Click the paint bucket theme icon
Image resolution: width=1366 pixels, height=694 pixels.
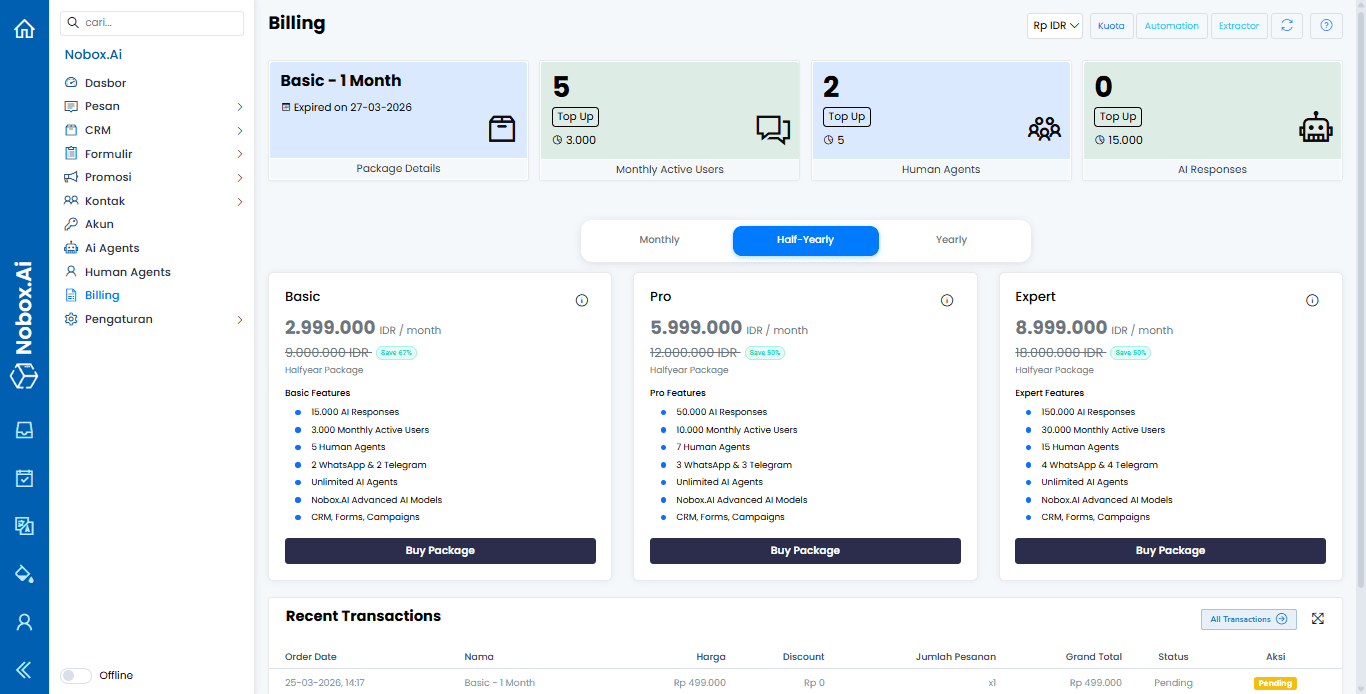tap(24, 573)
